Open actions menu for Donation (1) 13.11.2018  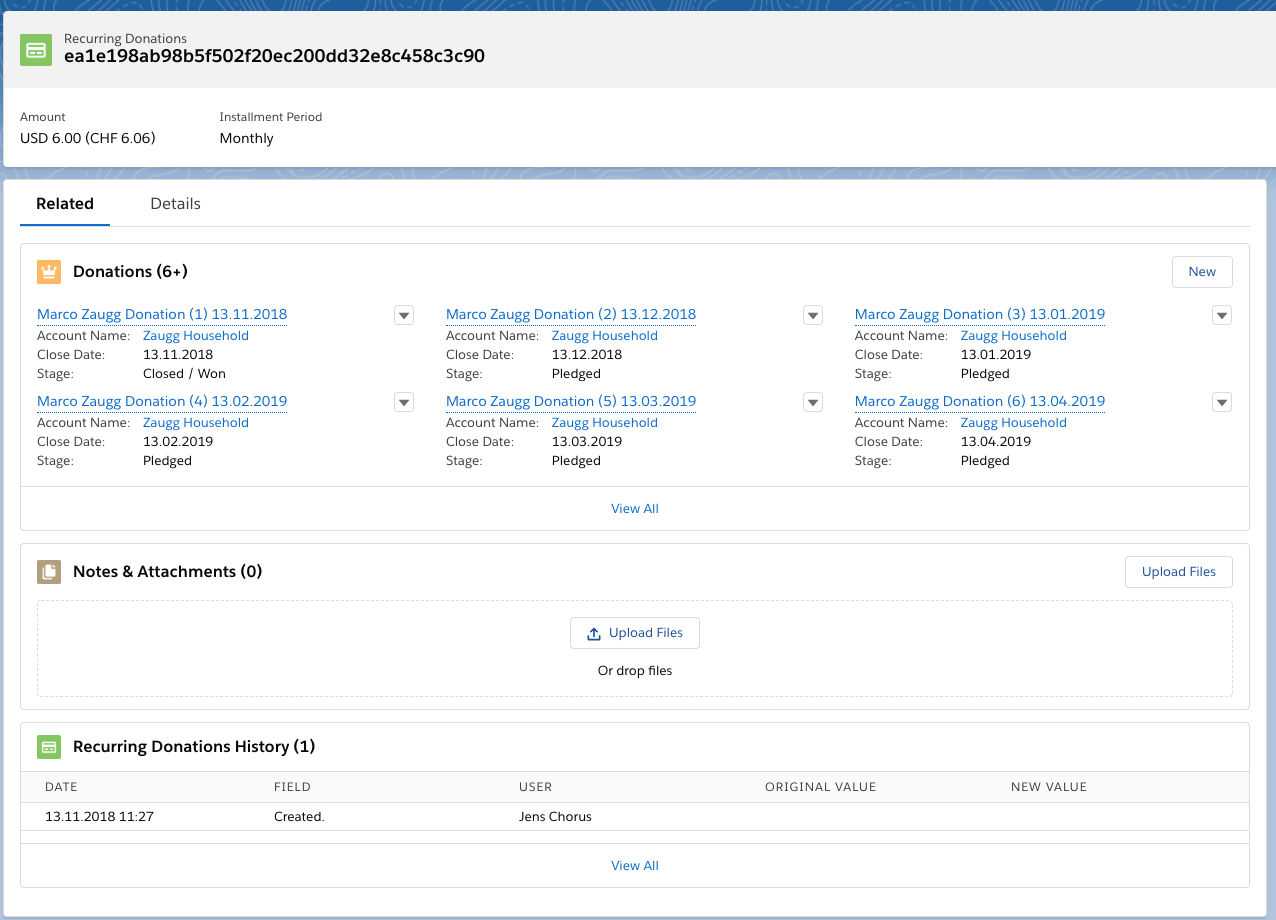404,315
